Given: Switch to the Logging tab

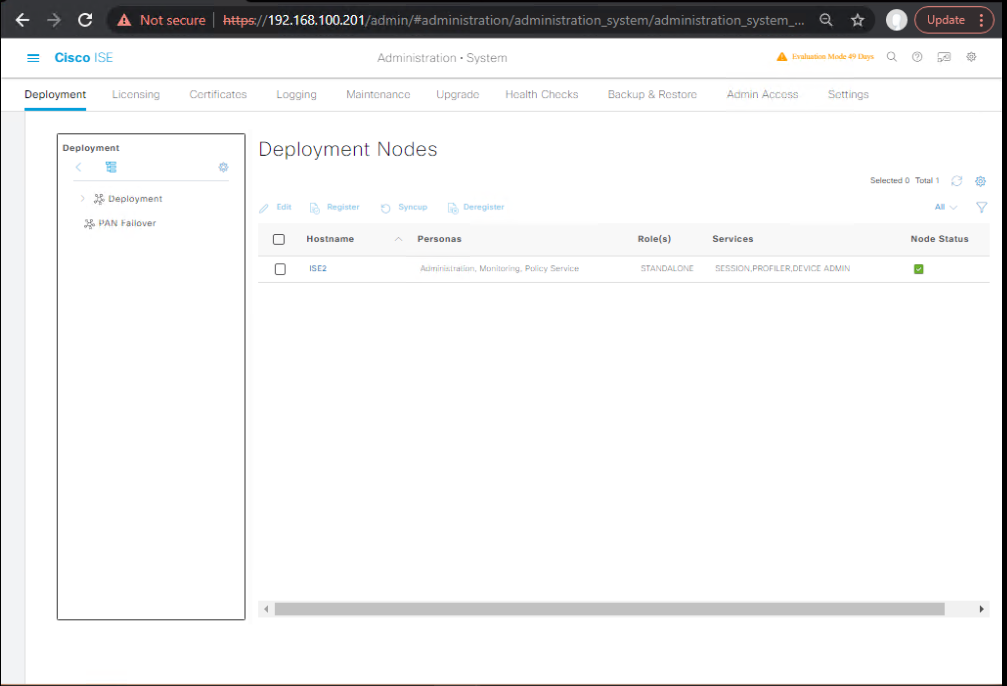Looking at the screenshot, I should [x=296, y=94].
